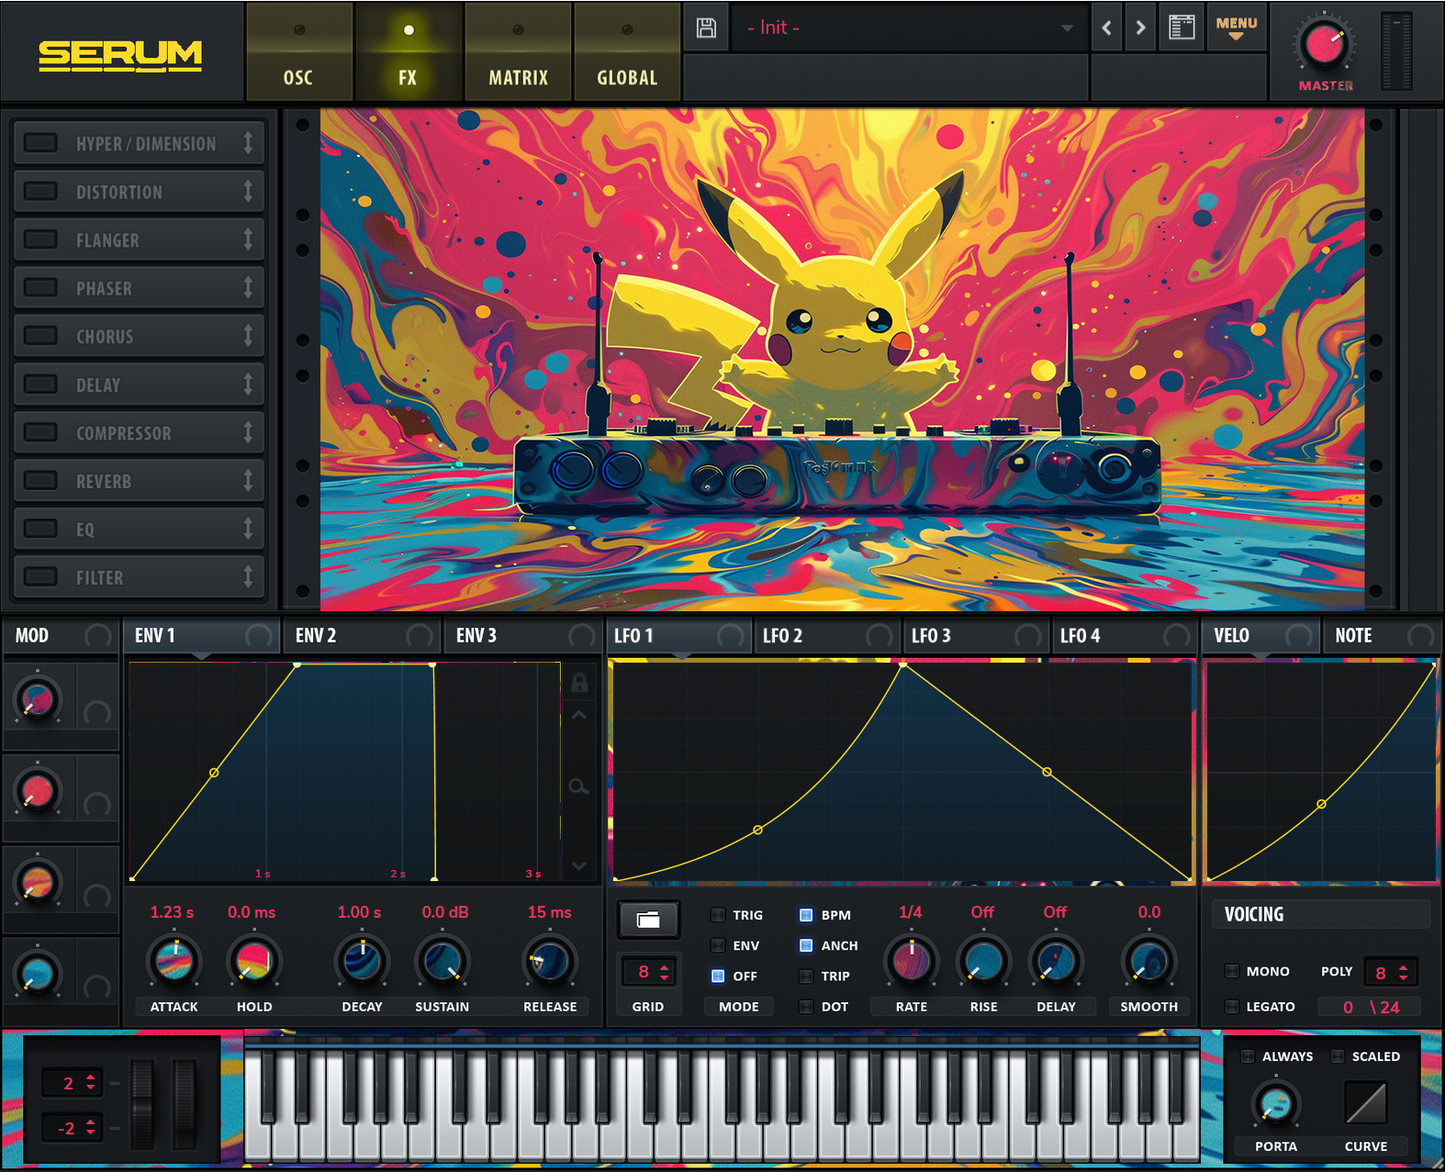Click the LFO 2 modulation source circle
The height and width of the screenshot is (1172, 1445).
(879, 636)
